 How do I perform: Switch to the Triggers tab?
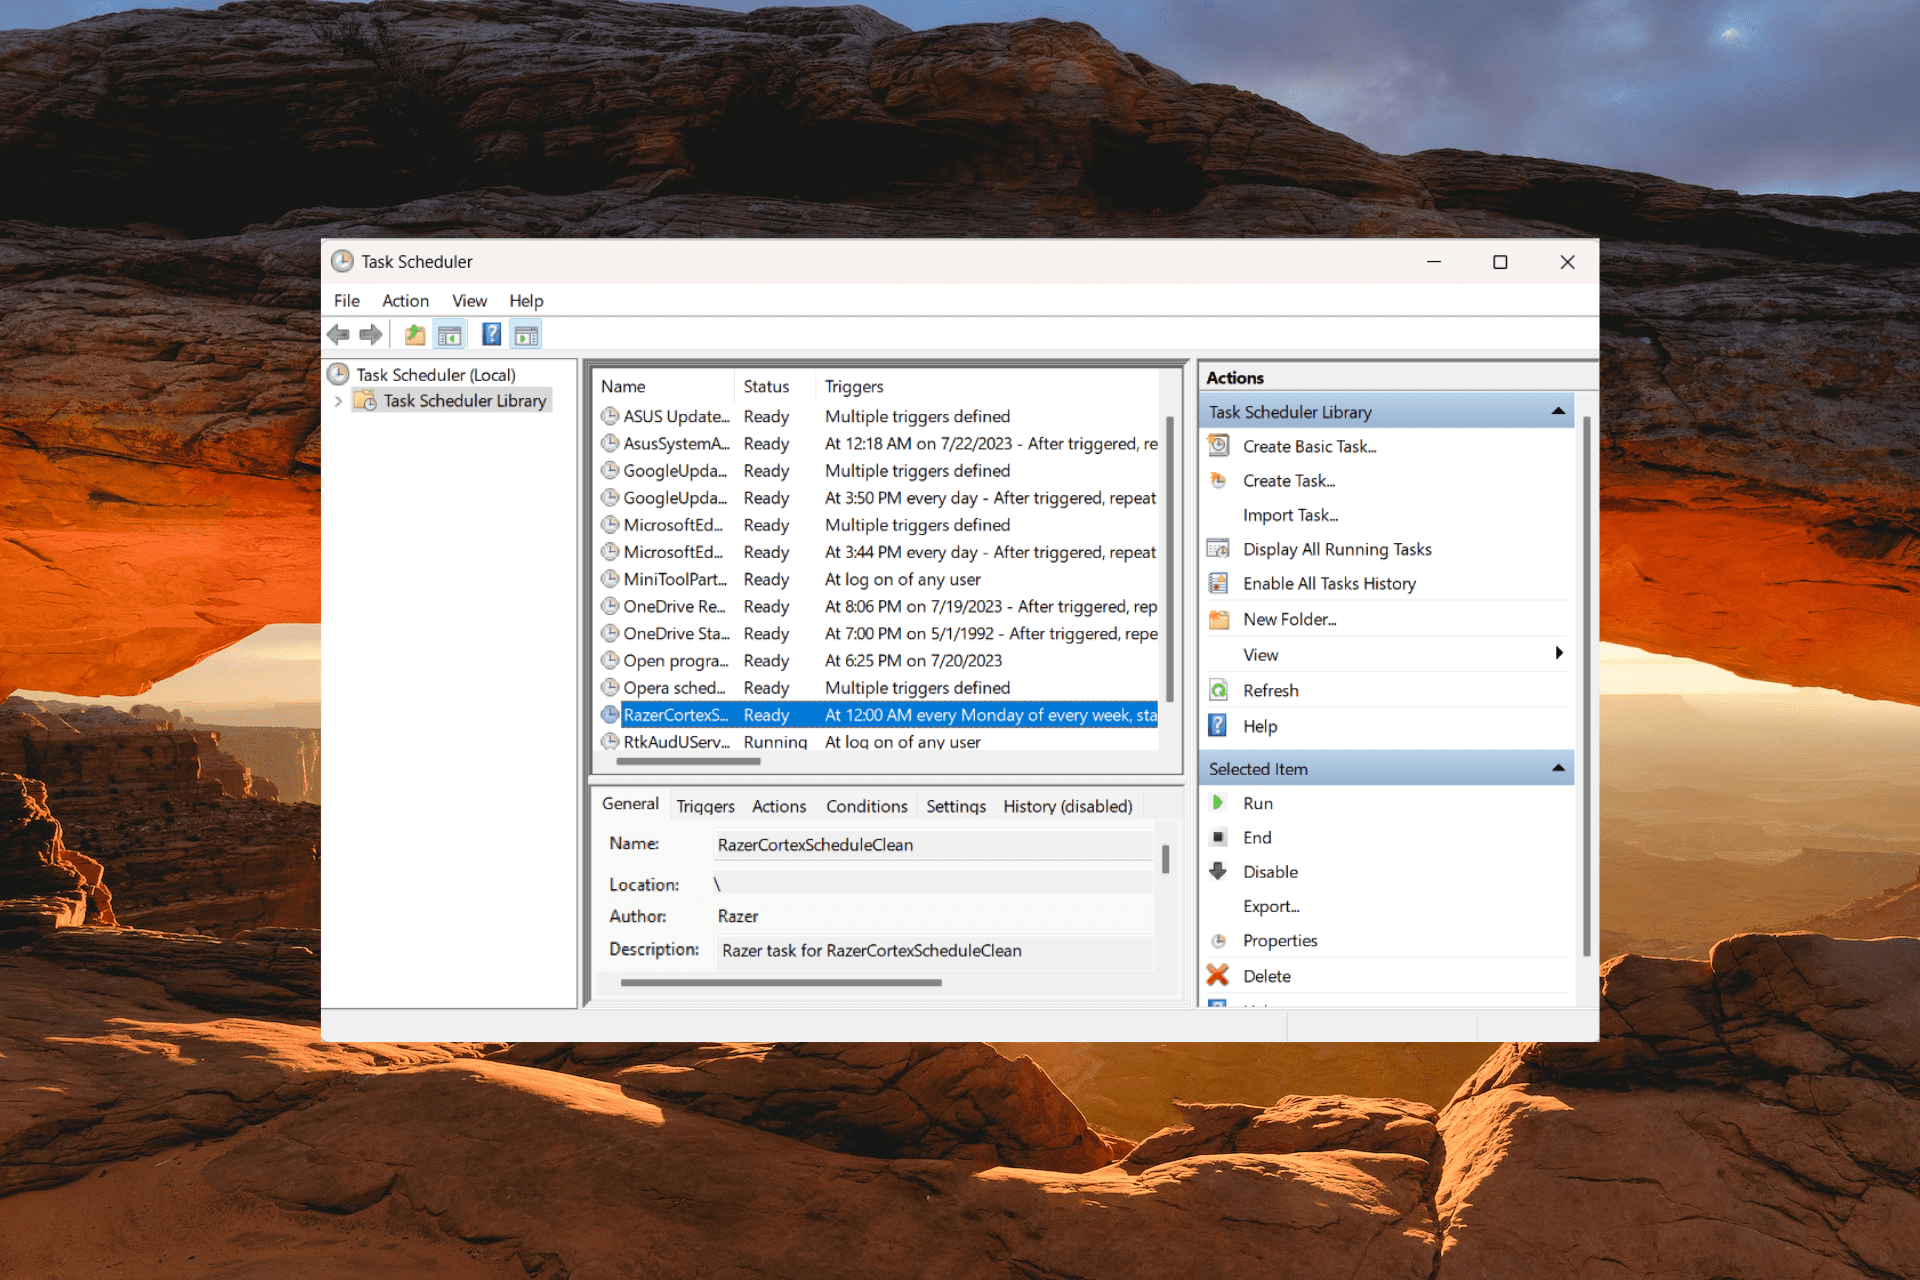pos(705,806)
